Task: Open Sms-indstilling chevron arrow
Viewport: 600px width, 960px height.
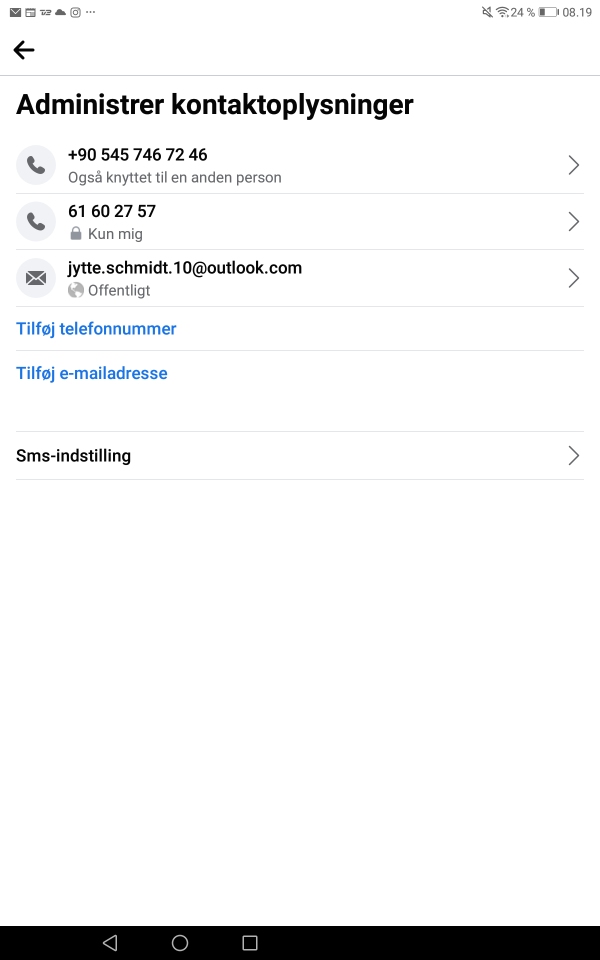Action: point(574,456)
